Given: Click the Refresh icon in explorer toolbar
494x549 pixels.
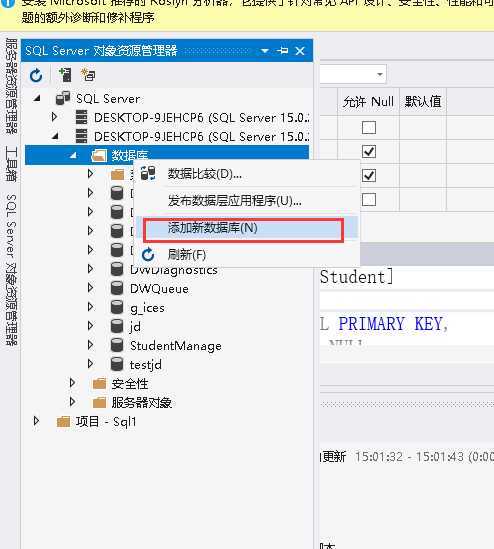Looking at the screenshot, I should click(36, 75).
